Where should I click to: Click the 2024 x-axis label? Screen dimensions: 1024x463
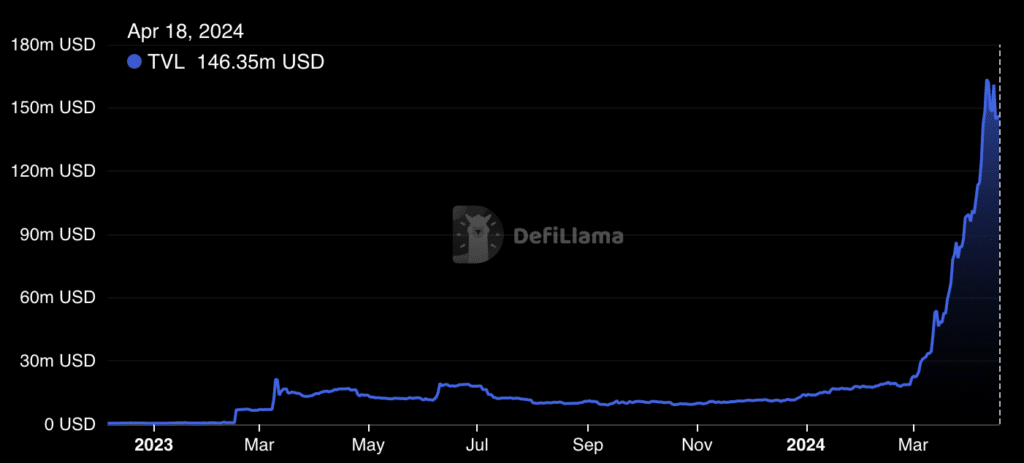pos(806,444)
